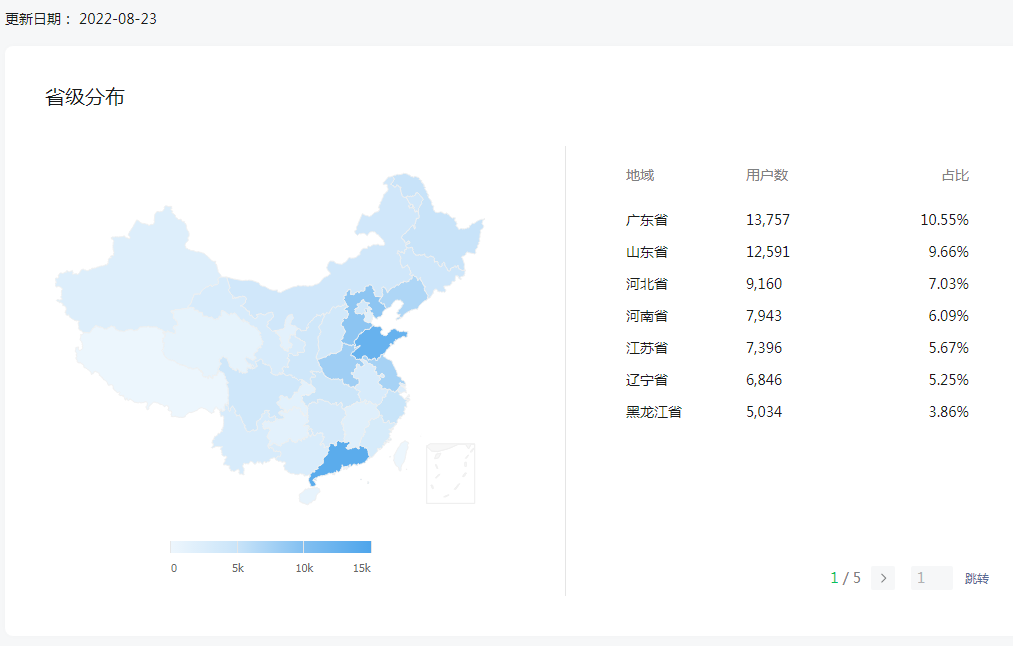Screen dimensions: 1013x646
Task: Click the 地域 column header
Action: point(640,175)
